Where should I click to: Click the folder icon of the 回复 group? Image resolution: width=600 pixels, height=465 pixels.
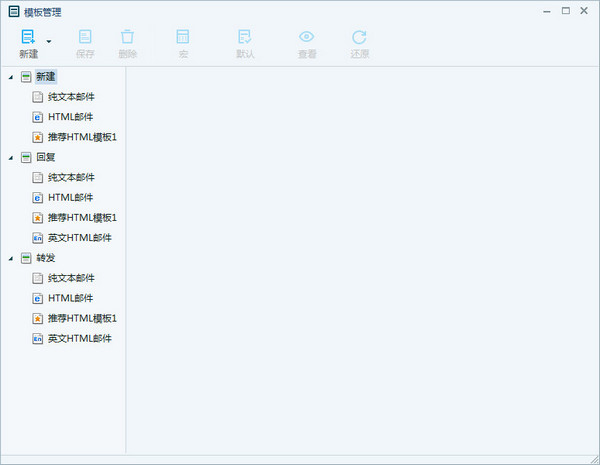[x=26, y=157]
